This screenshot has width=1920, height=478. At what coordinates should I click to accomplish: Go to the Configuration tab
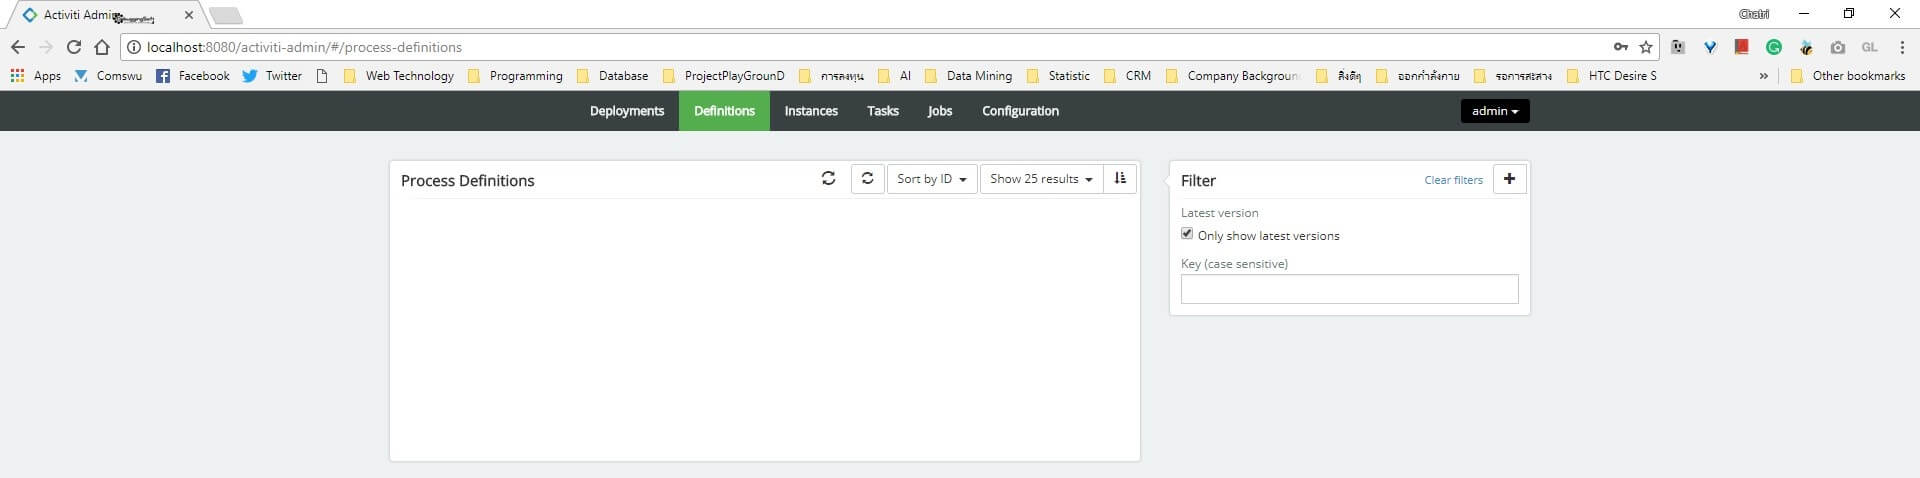coord(1020,111)
